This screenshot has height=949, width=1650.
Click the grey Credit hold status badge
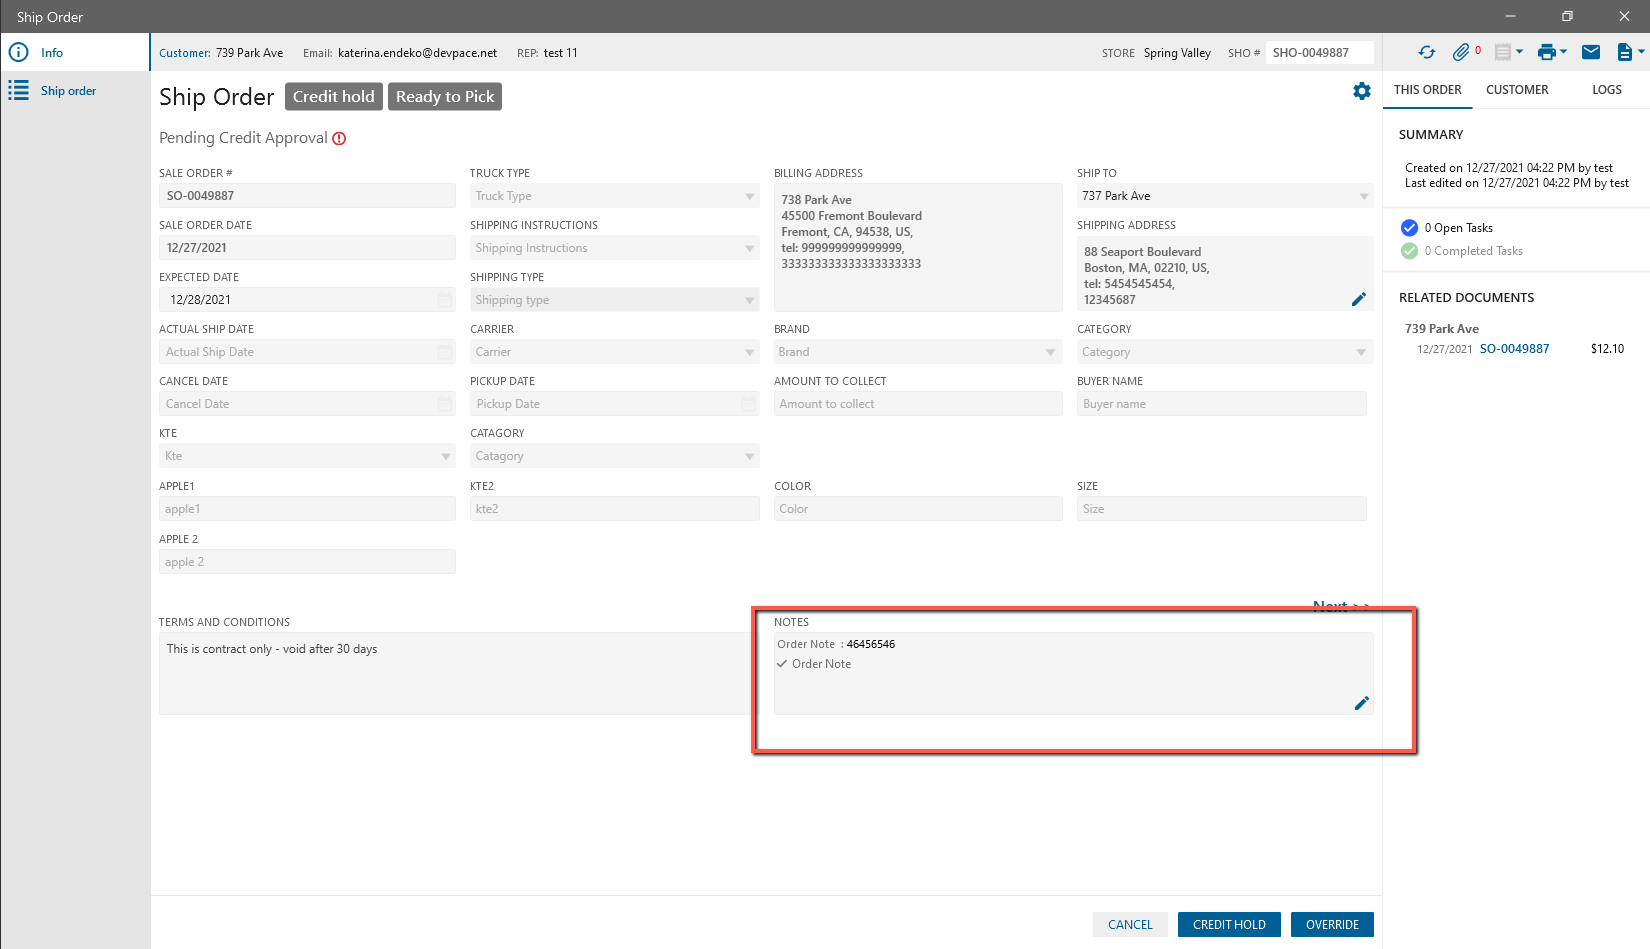[x=334, y=96]
